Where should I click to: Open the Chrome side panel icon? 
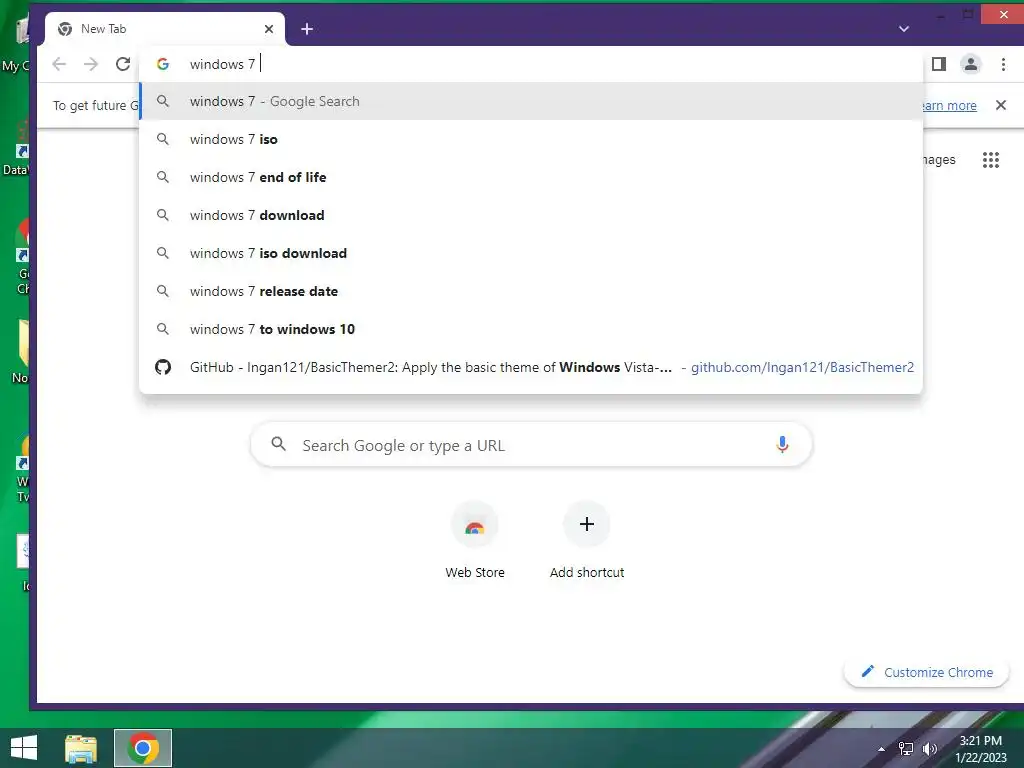coord(938,64)
